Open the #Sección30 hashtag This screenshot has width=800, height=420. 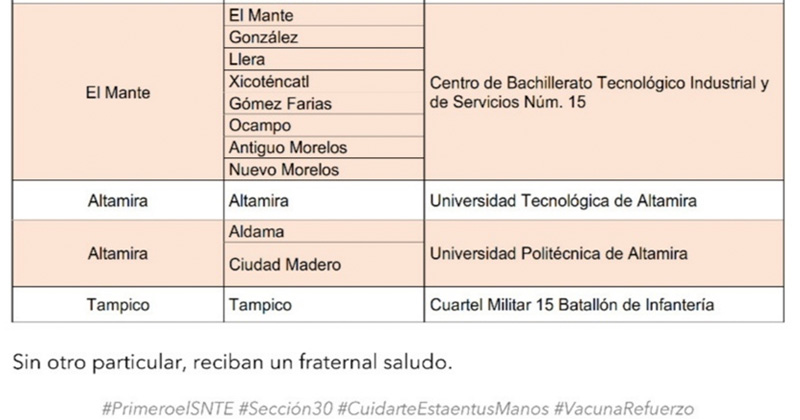click(x=286, y=409)
